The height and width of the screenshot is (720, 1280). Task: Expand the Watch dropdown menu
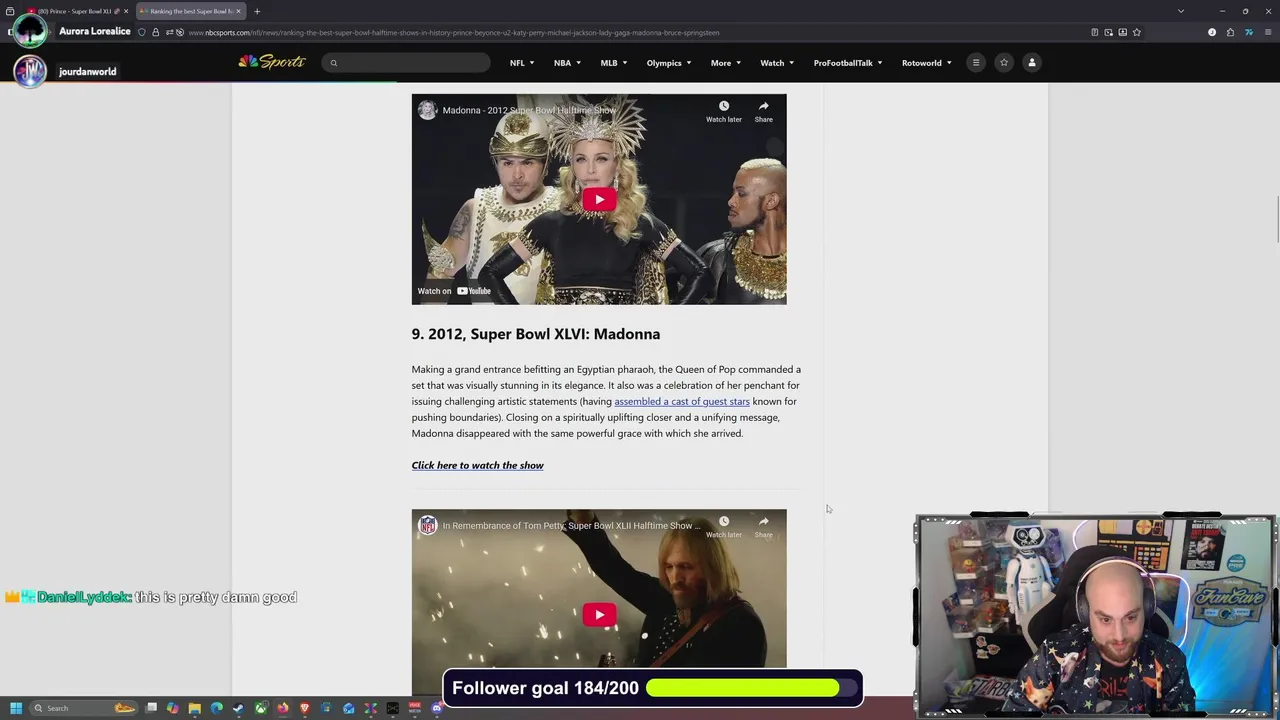pyautogui.click(x=777, y=63)
